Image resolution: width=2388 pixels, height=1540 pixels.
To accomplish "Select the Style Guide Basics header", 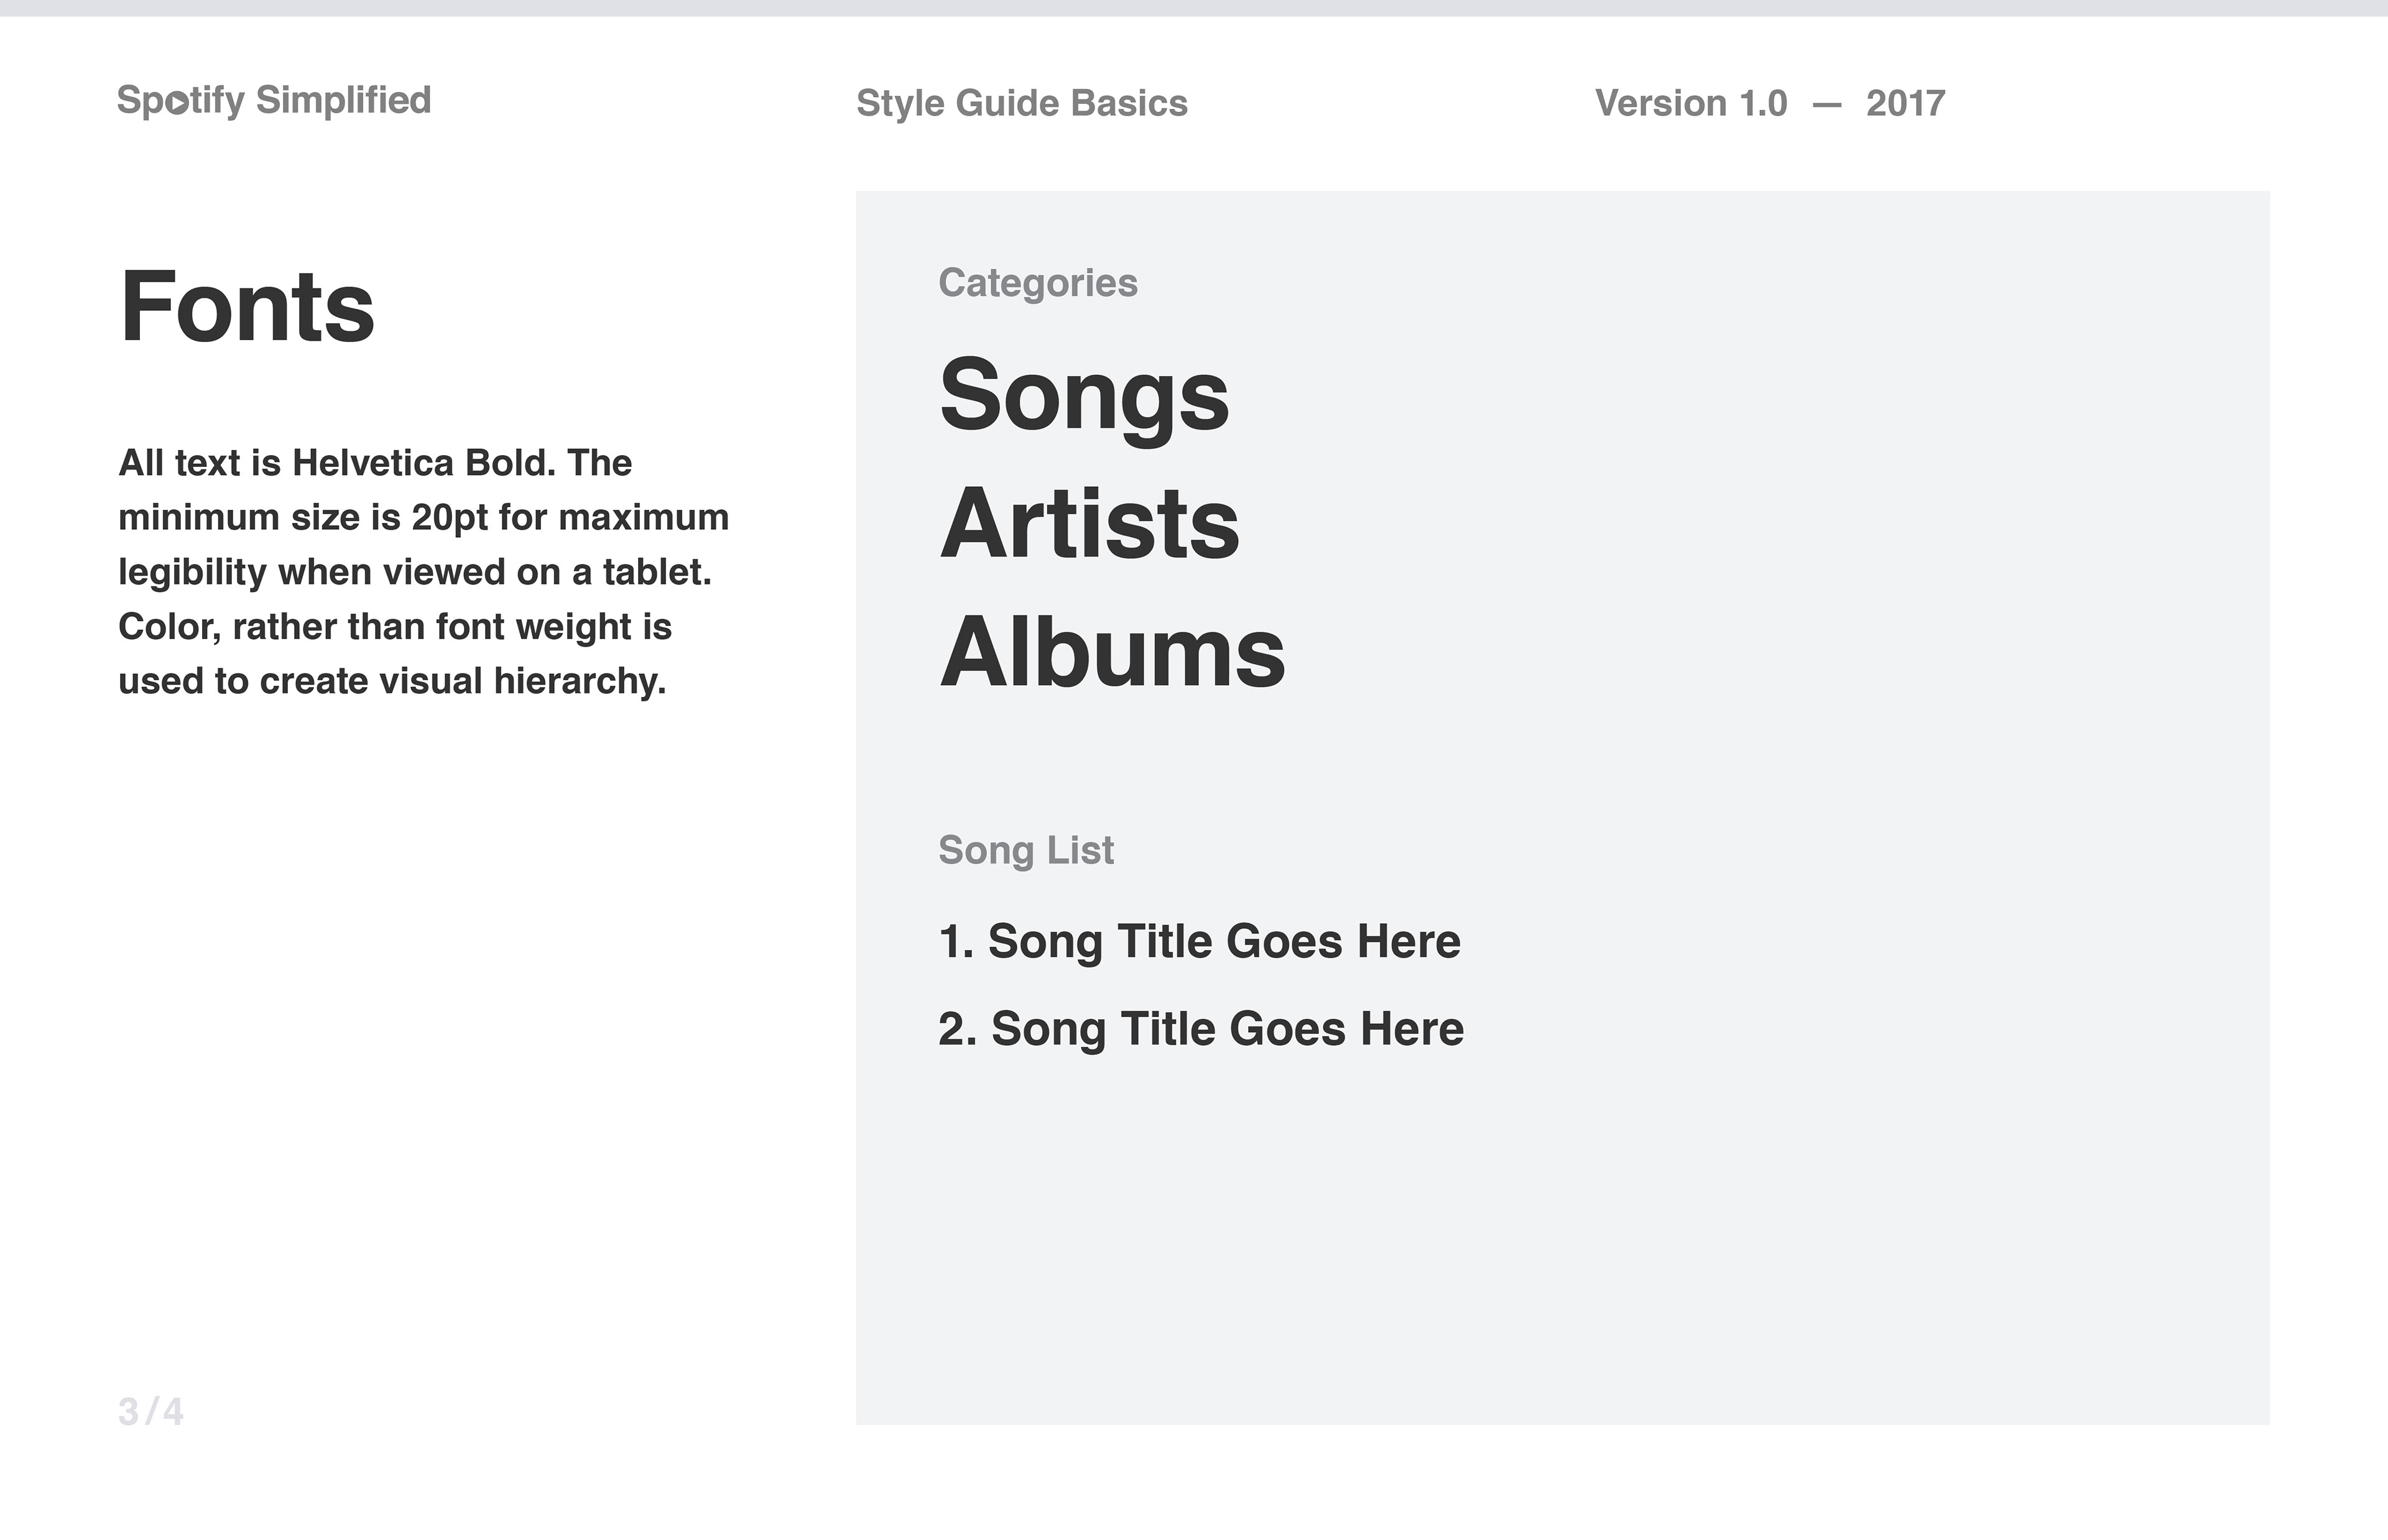I will click(1022, 104).
